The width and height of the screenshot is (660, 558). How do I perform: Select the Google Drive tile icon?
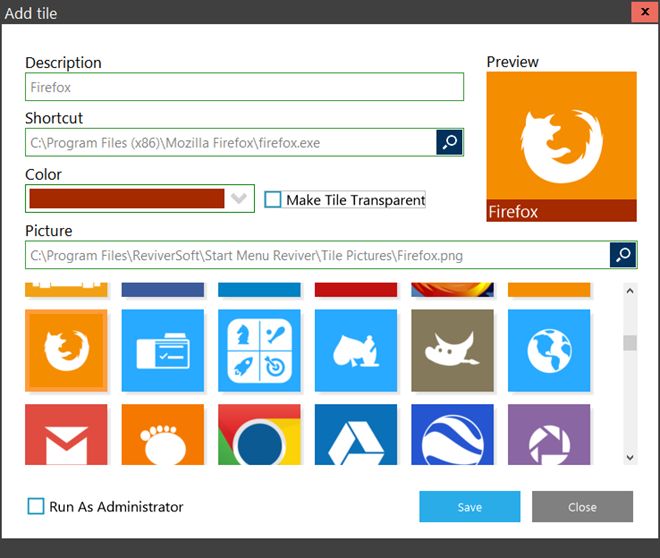[356, 435]
